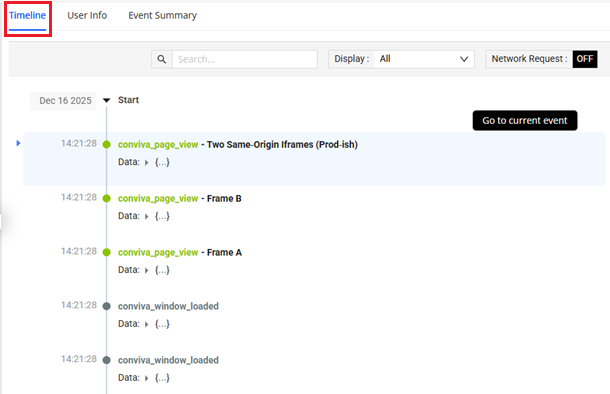Open the Display All dropdown
Viewport: 610px width, 394px height.
point(424,59)
